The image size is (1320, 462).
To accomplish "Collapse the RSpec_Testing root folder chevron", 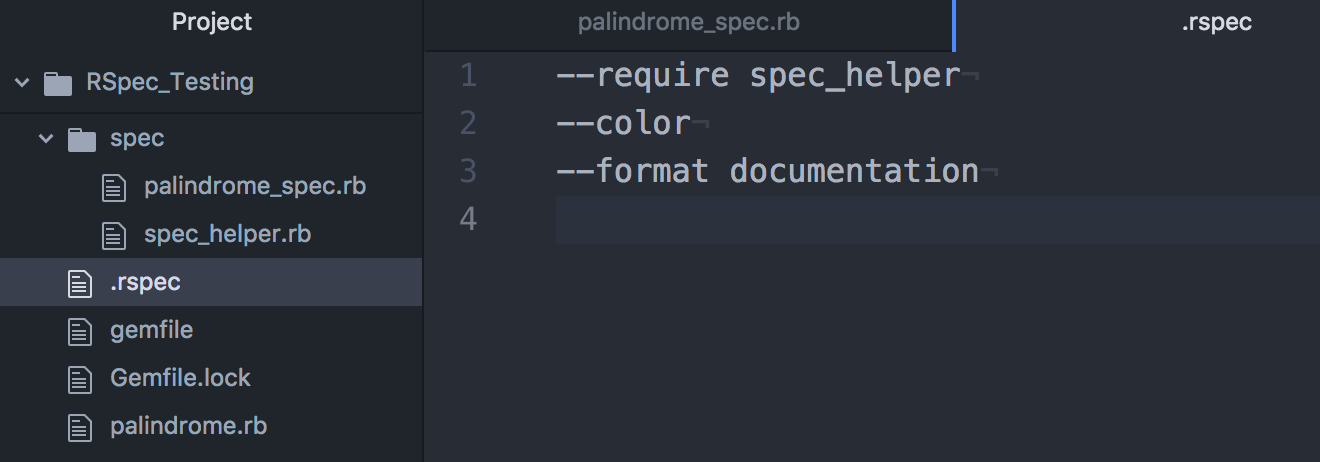I will [x=22, y=82].
